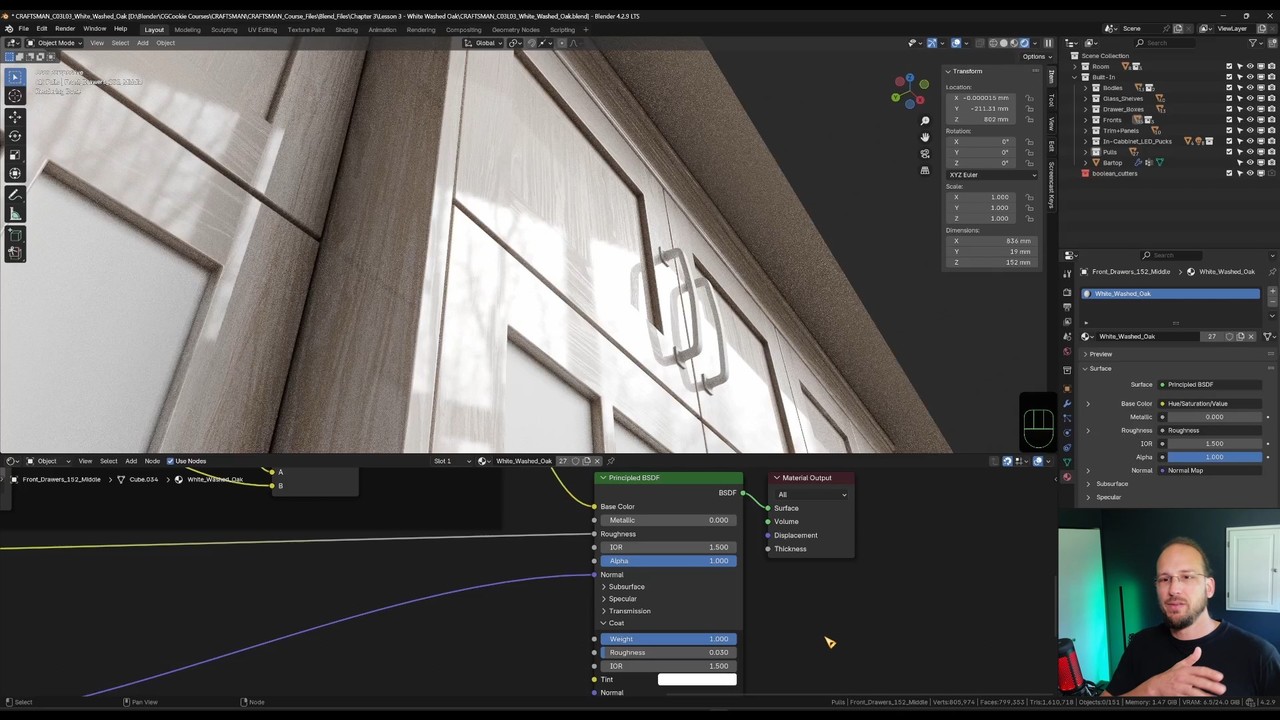1280x720 pixels.
Task: Hide the Room collection using eye icon
Action: coord(1249,66)
